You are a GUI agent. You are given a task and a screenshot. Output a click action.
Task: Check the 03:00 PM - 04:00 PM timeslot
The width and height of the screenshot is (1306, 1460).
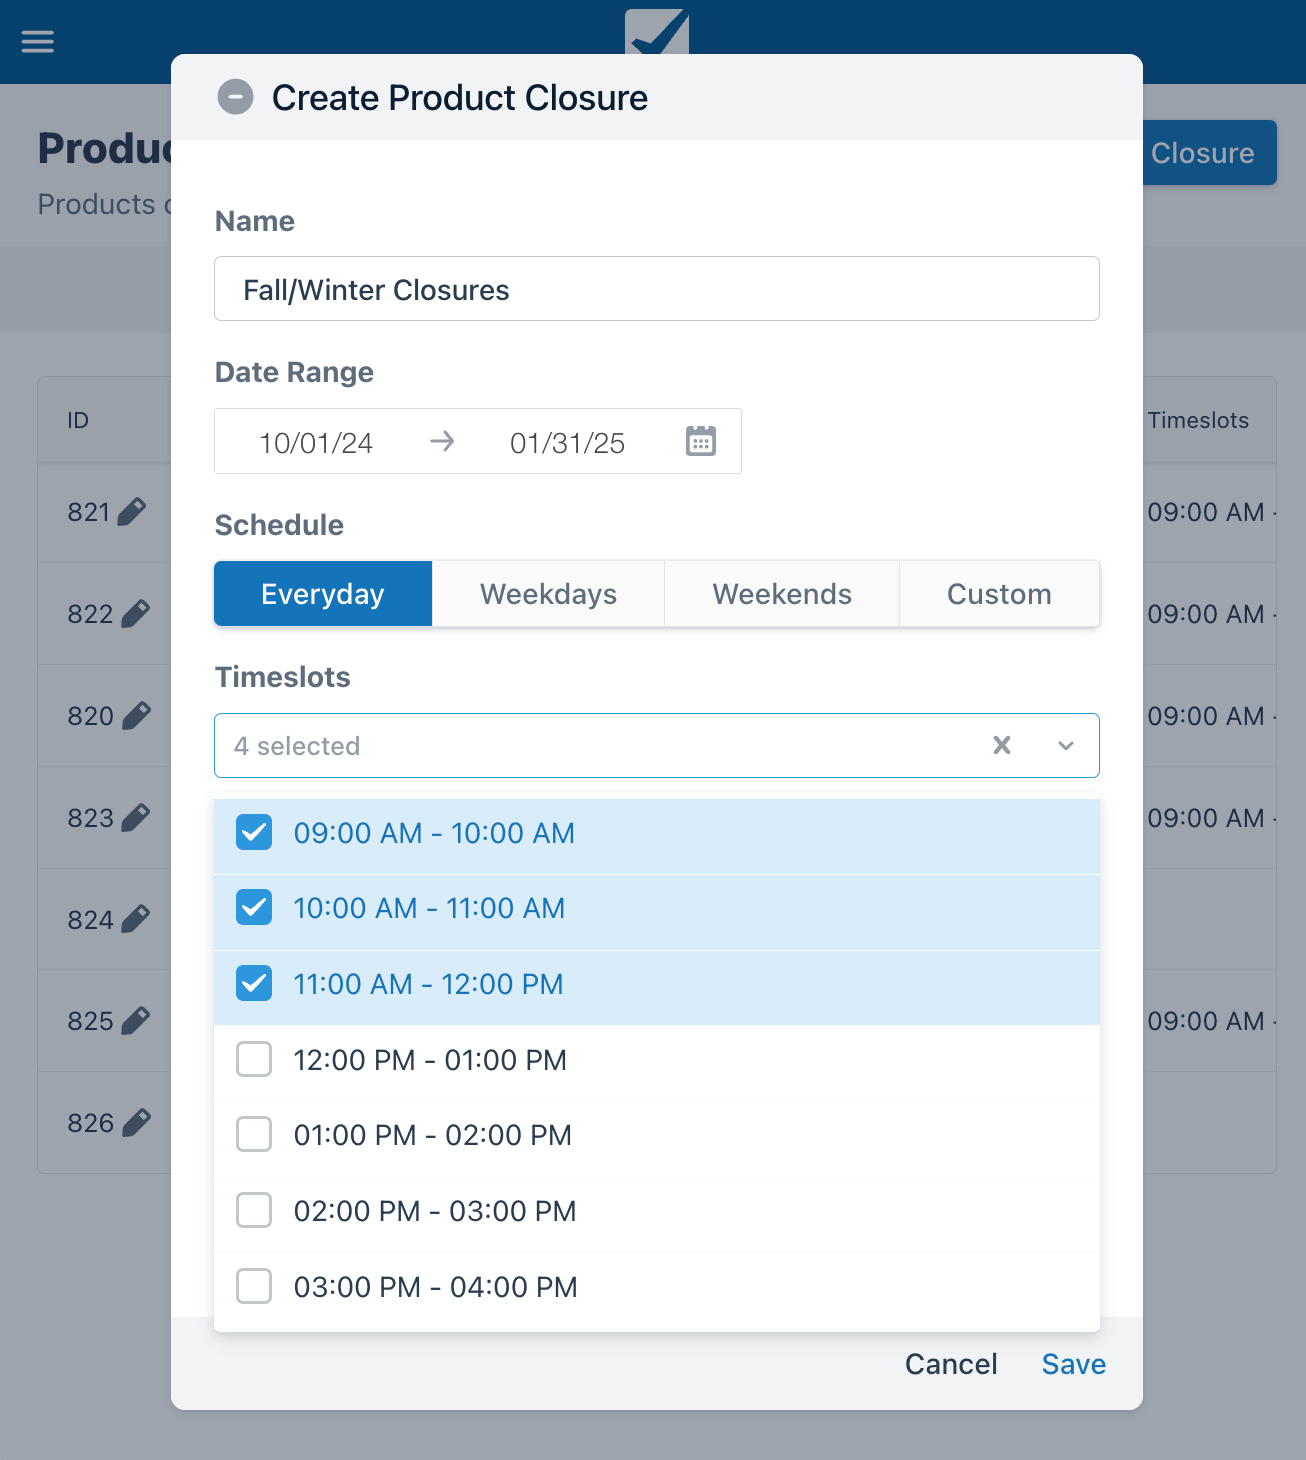coord(254,1286)
